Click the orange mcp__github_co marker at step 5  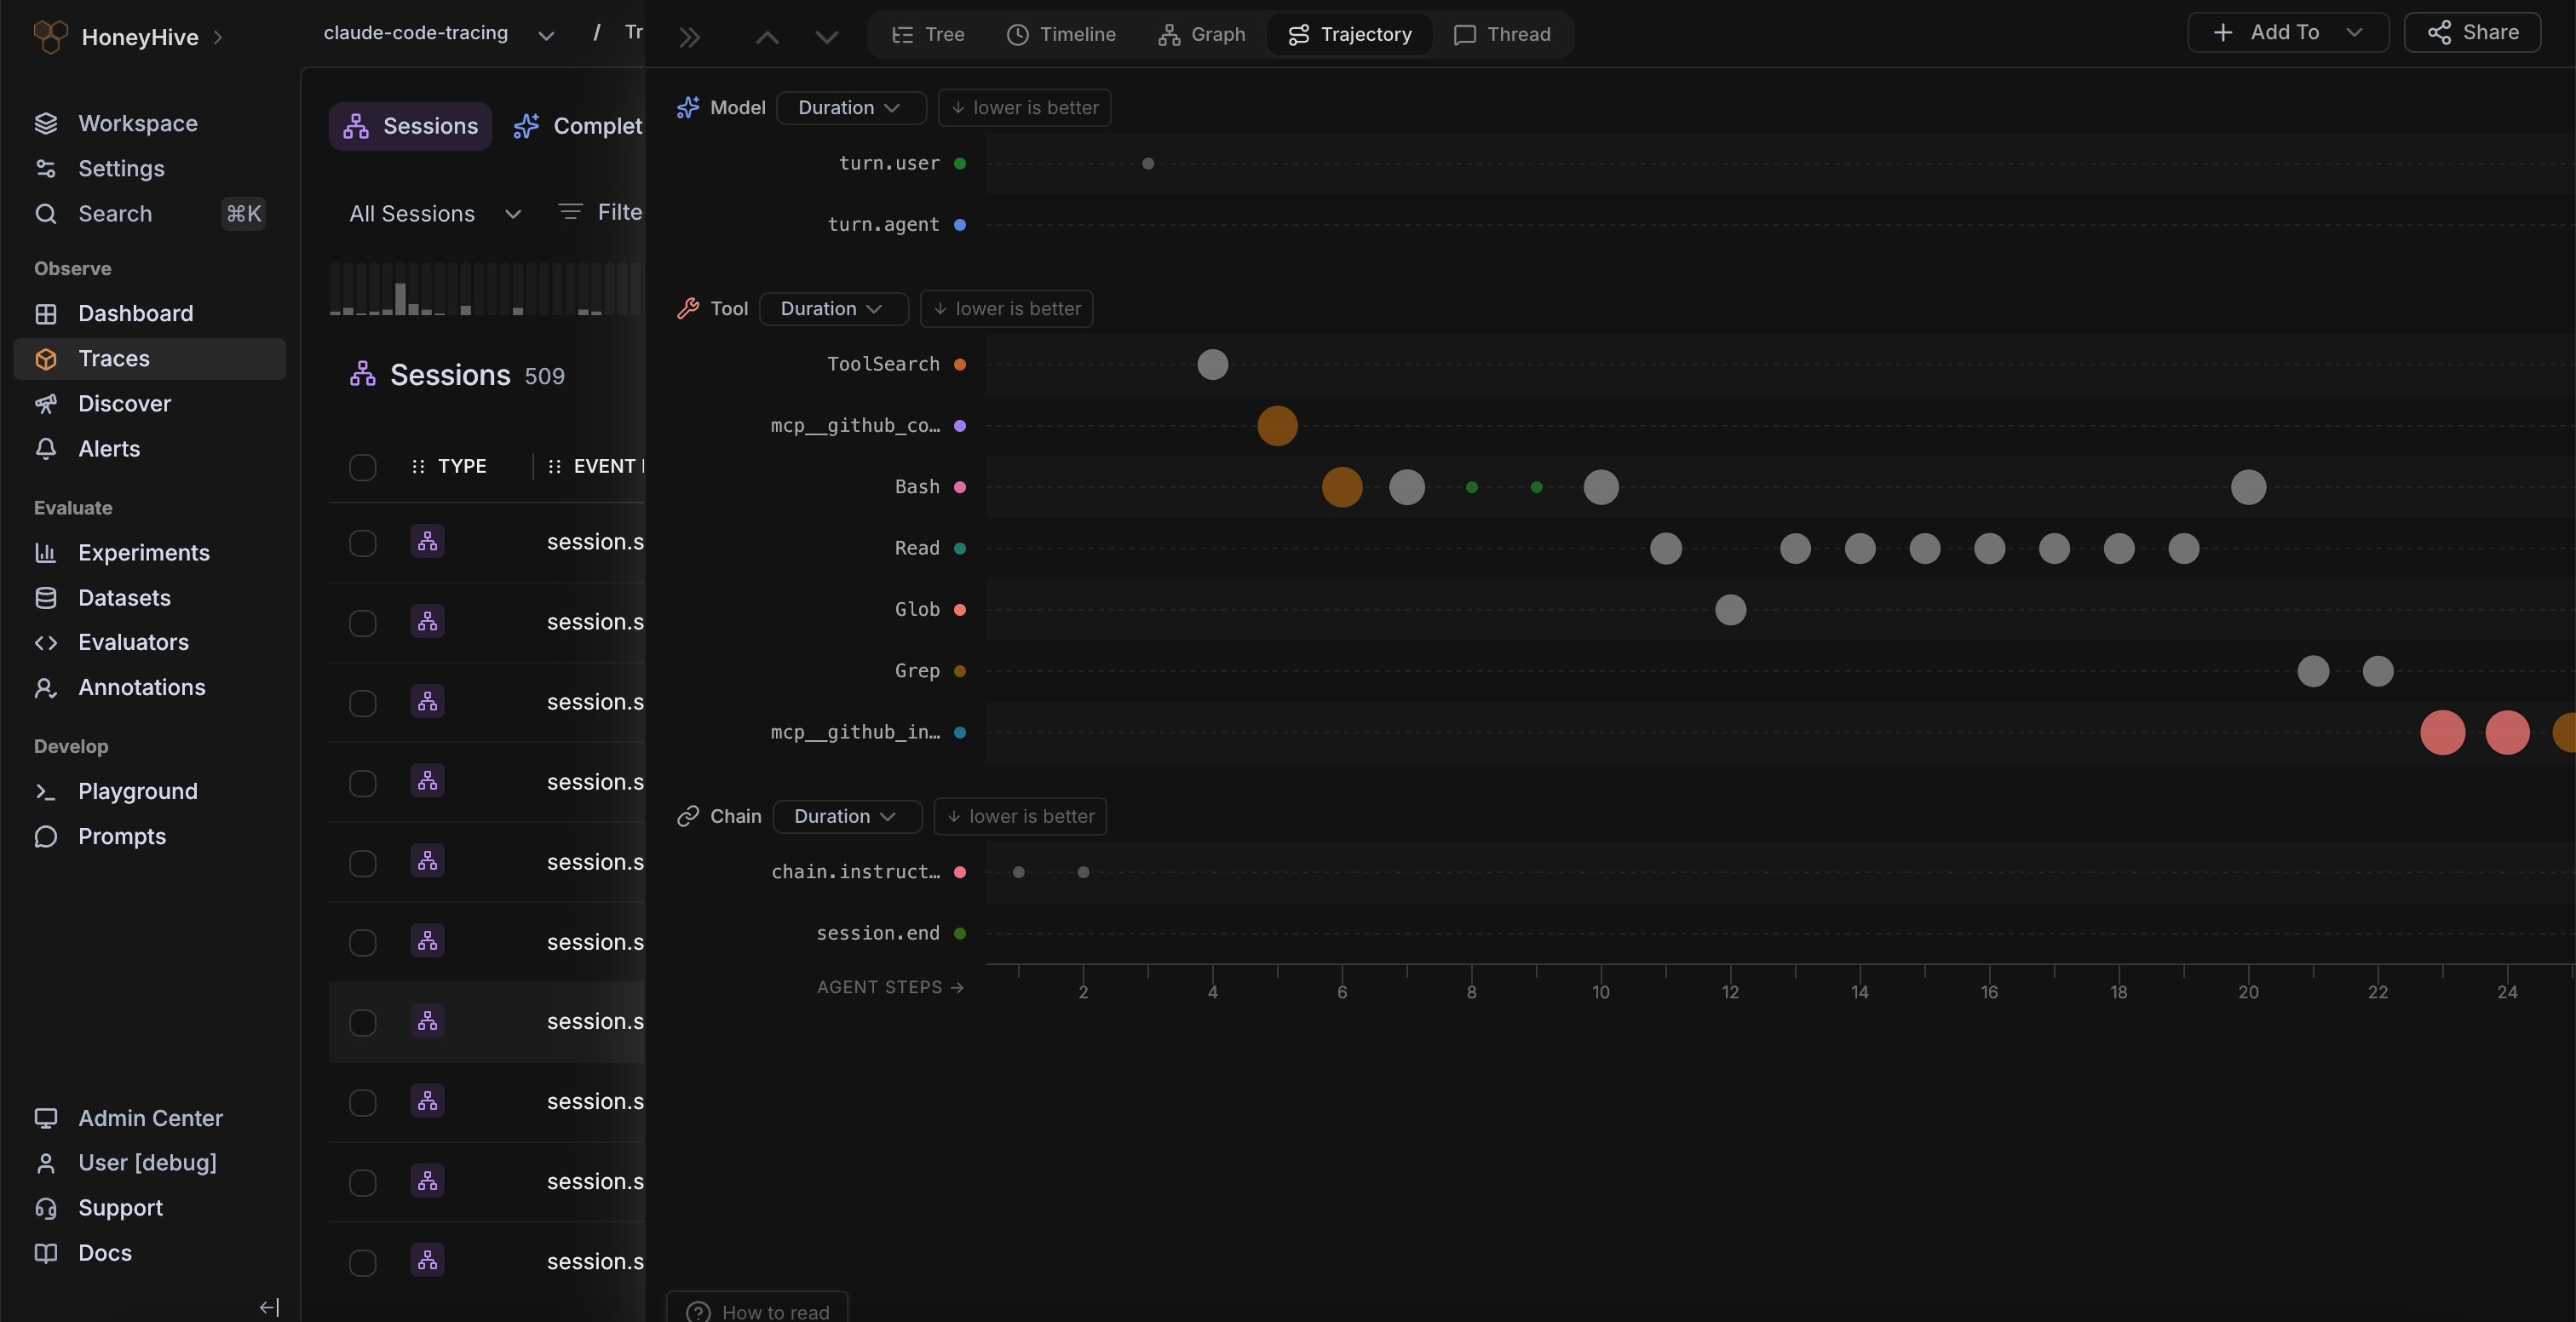pos(1277,426)
